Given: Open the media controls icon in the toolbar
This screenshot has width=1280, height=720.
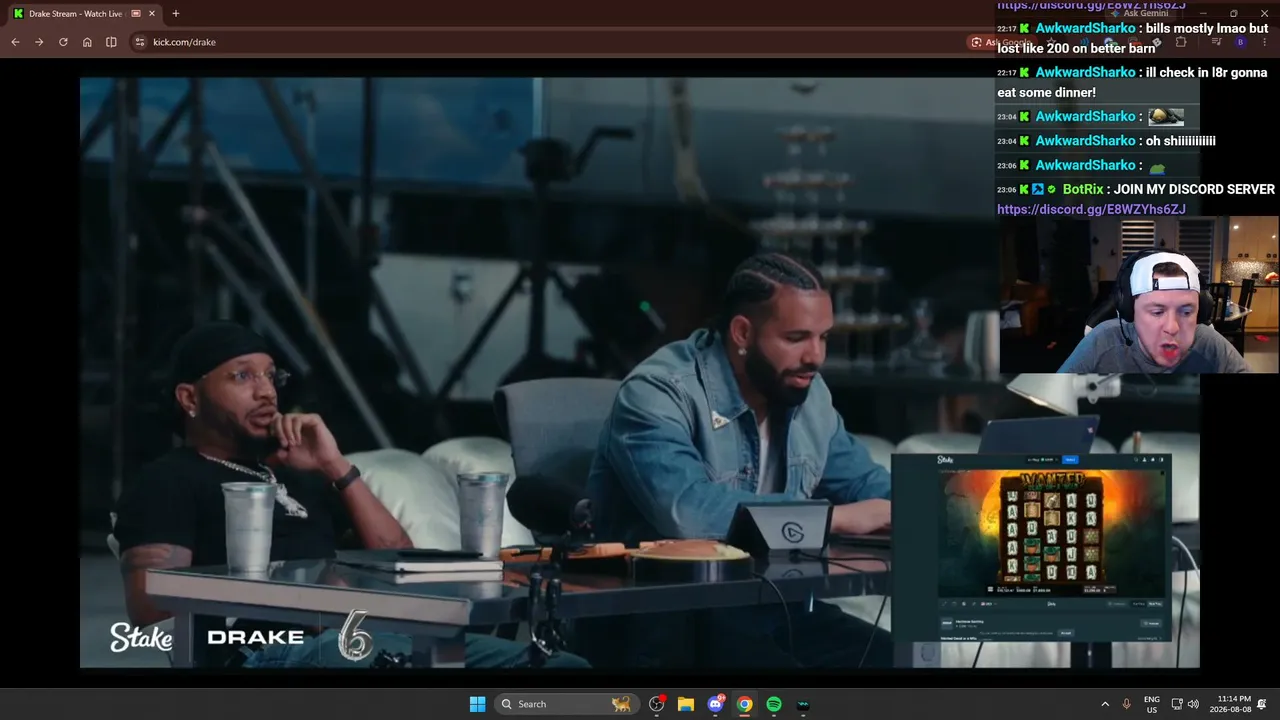Looking at the screenshot, I should (1216, 42).
